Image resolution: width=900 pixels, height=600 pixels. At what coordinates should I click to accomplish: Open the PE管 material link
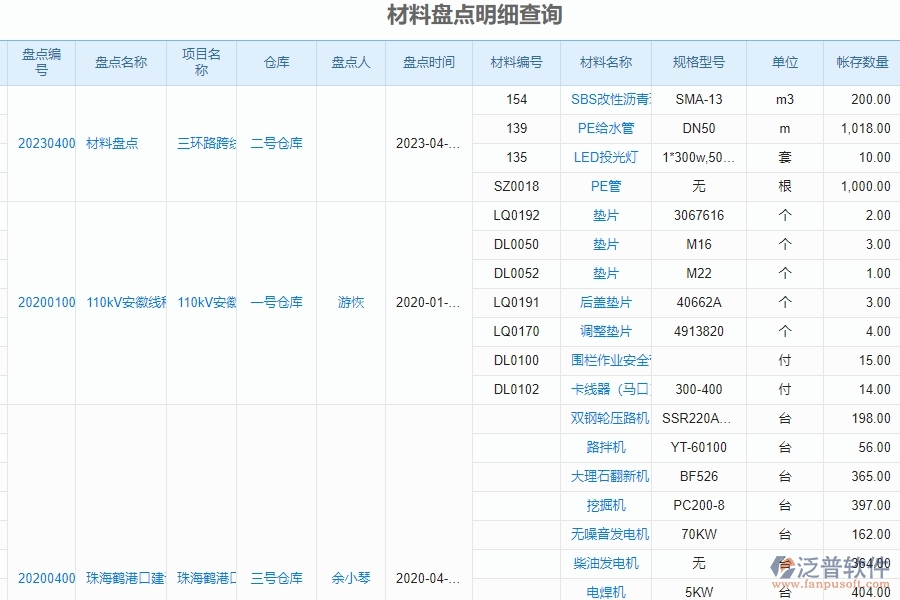click(x=605, y=186)
